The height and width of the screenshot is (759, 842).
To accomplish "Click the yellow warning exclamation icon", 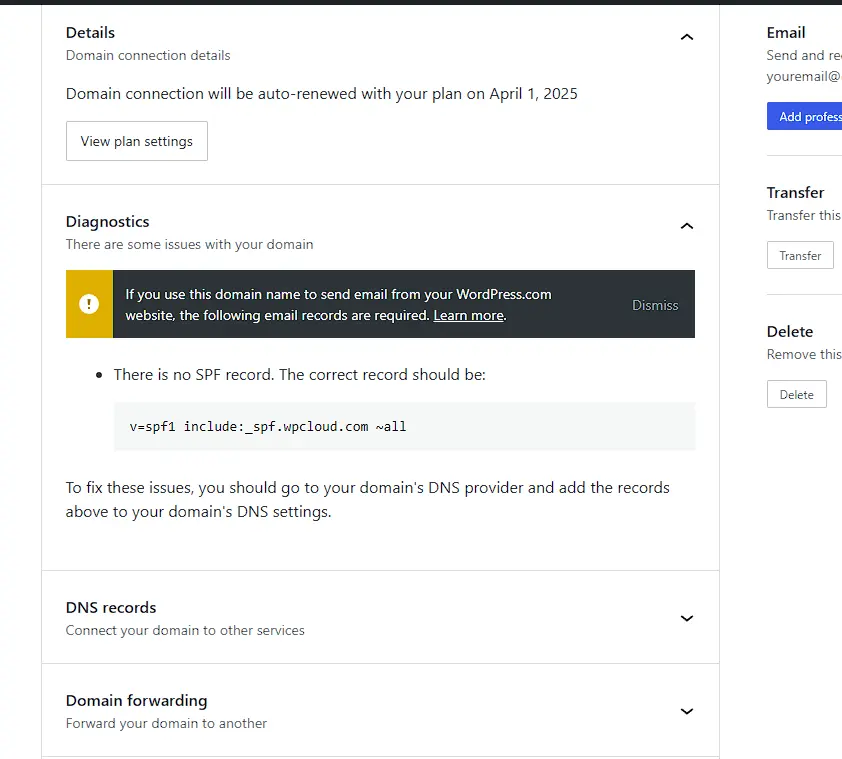I will (x=89, y=304).
